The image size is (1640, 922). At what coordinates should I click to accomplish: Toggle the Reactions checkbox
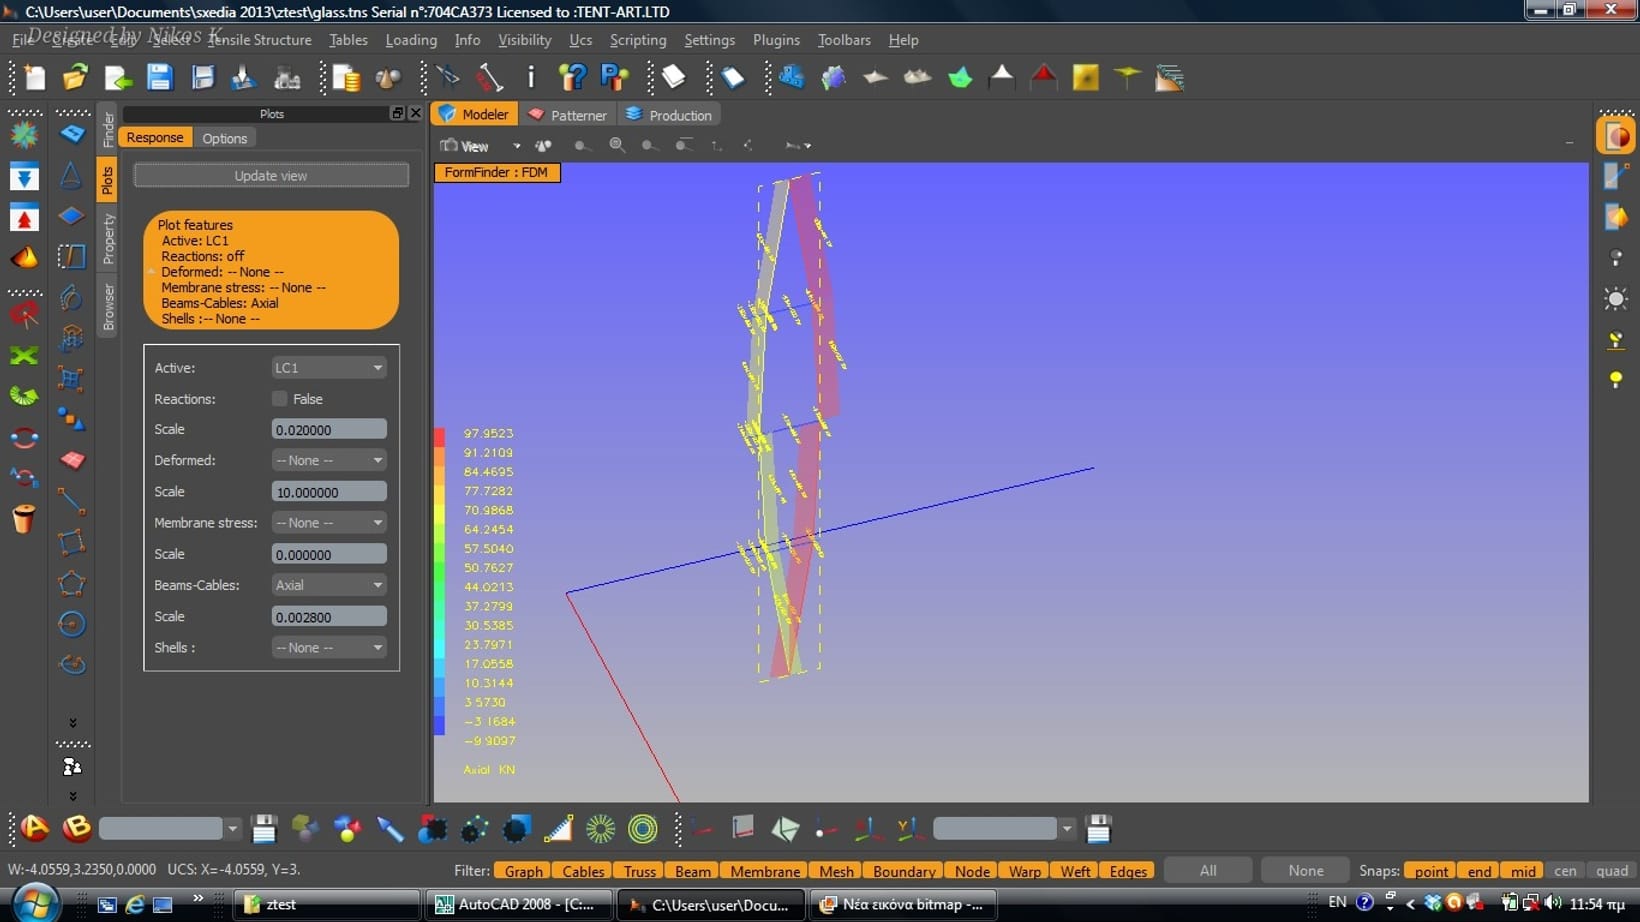pos(280,399)
